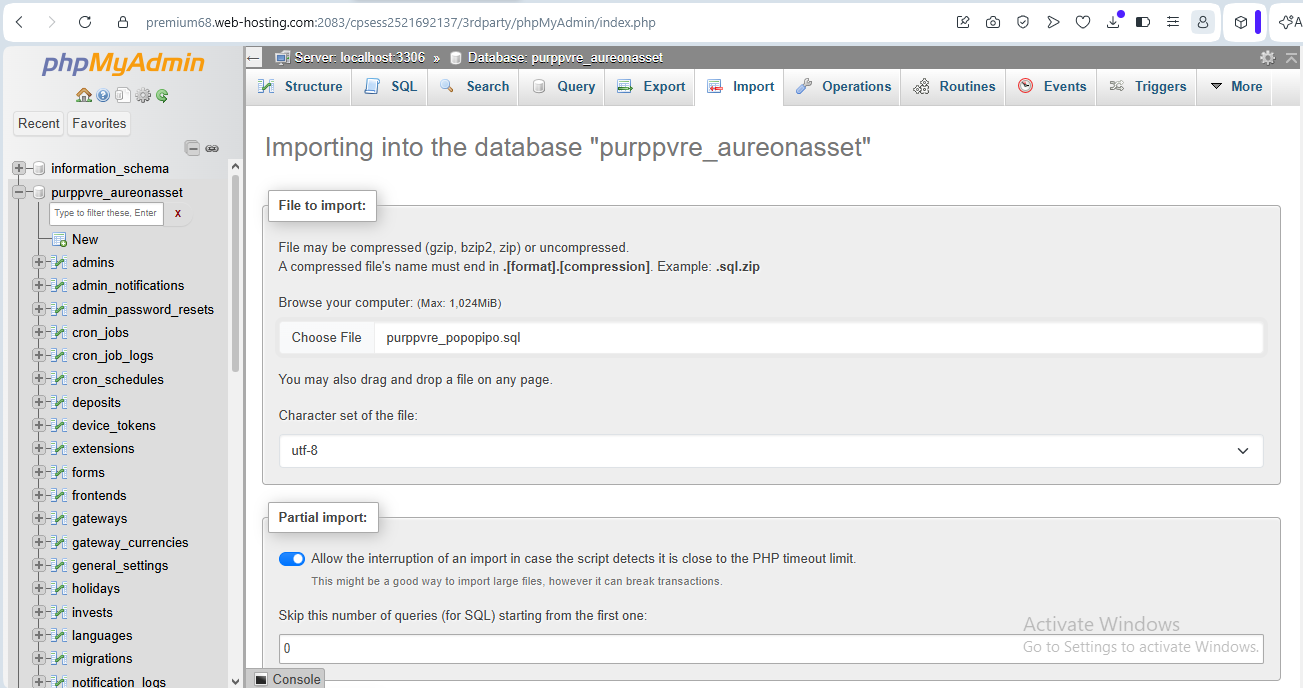Switch to the Structure tab
Image resolution: width=1303 pixels, height=688 pixels.
tap(300, 86)
